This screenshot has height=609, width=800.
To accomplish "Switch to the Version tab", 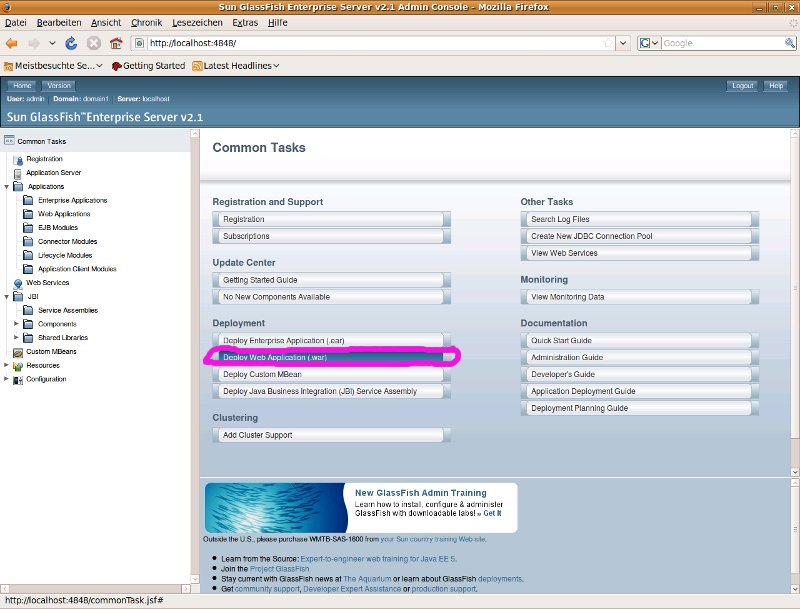I will point(59,86).
